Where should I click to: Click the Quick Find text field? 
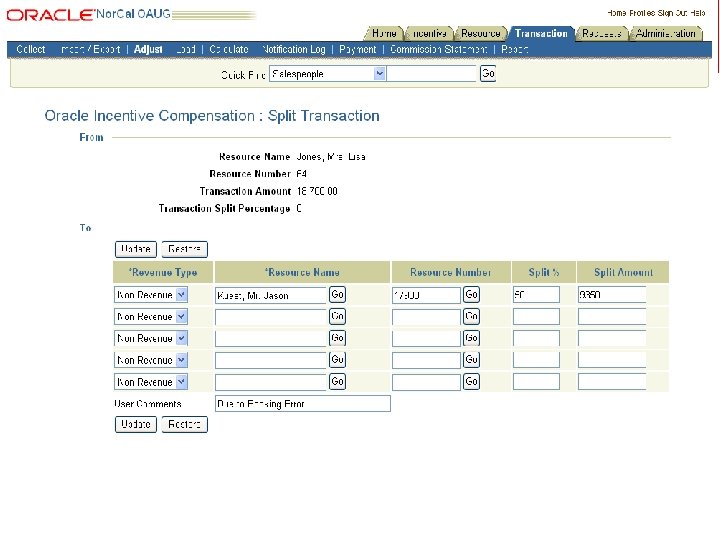point(431,73)
